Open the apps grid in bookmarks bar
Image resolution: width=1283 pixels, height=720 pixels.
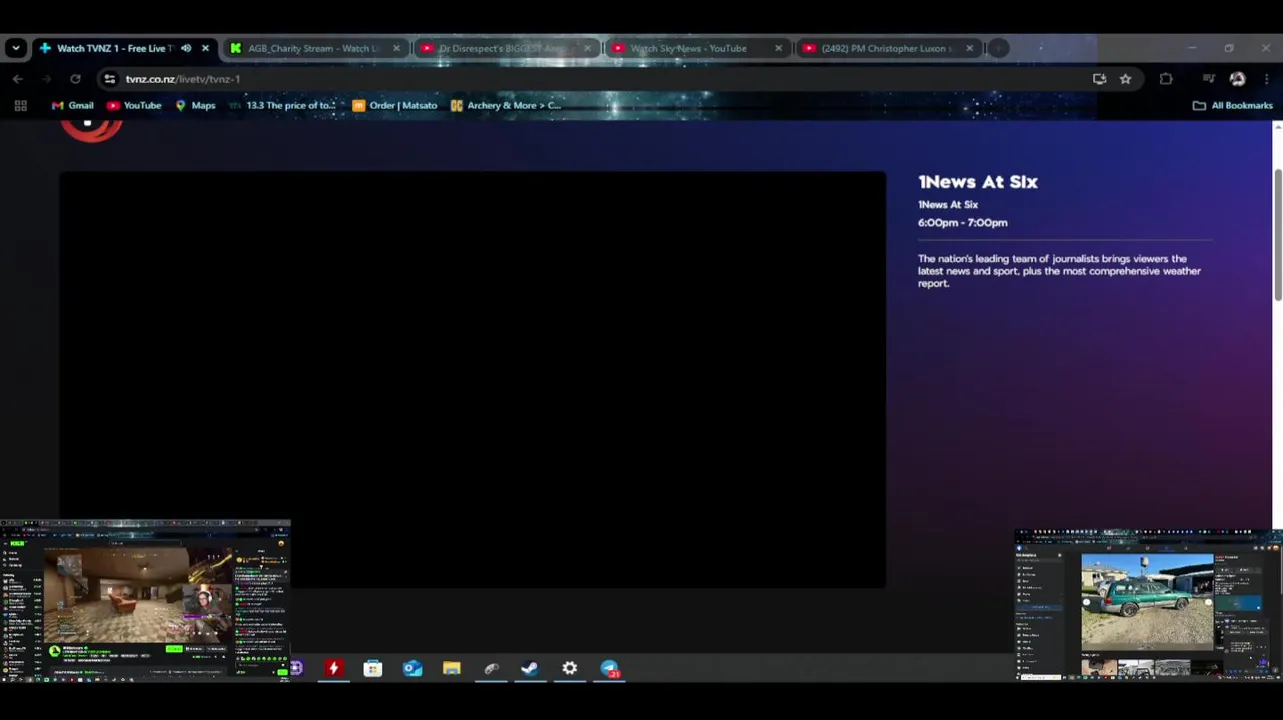point(20,105)
